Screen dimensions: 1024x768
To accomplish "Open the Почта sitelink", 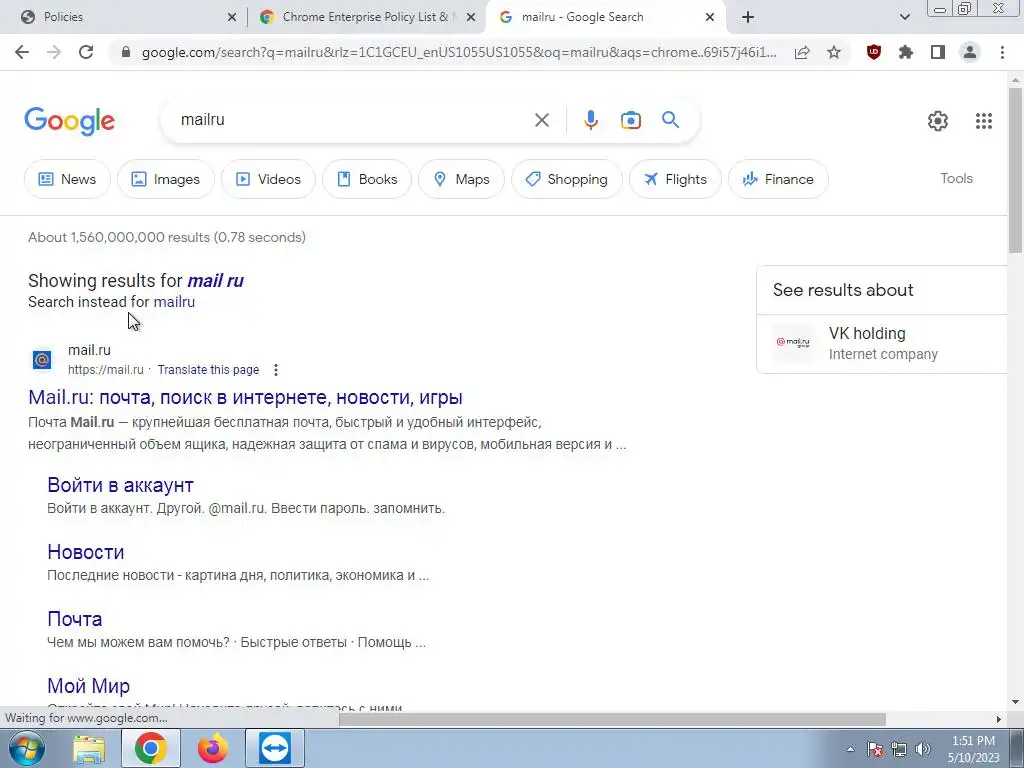I will (74, 619).
